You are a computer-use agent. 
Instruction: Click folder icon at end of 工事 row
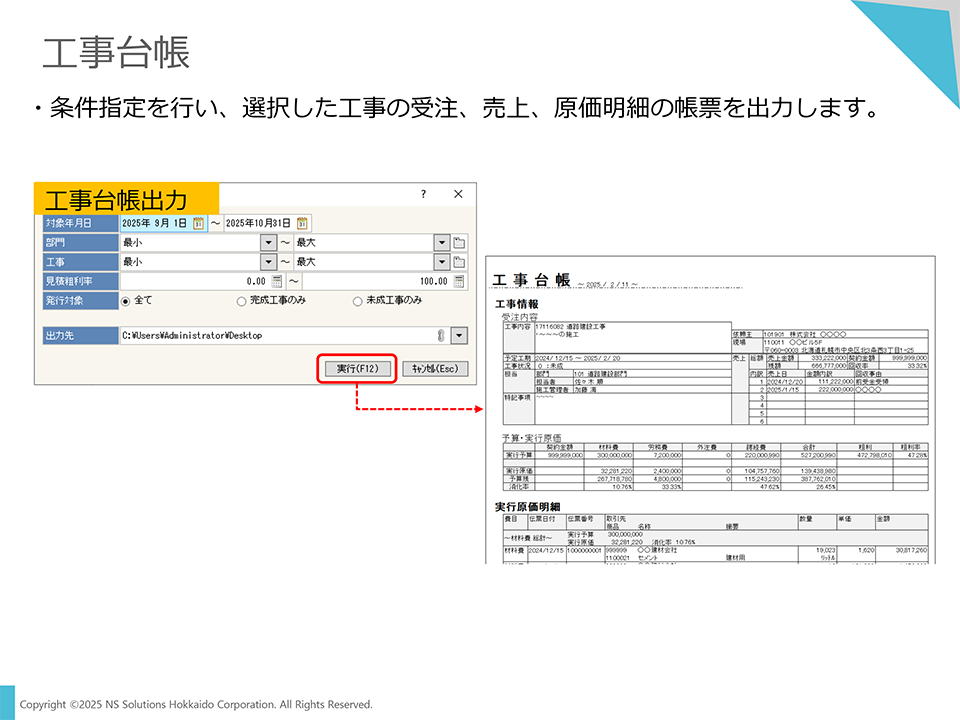460,262
